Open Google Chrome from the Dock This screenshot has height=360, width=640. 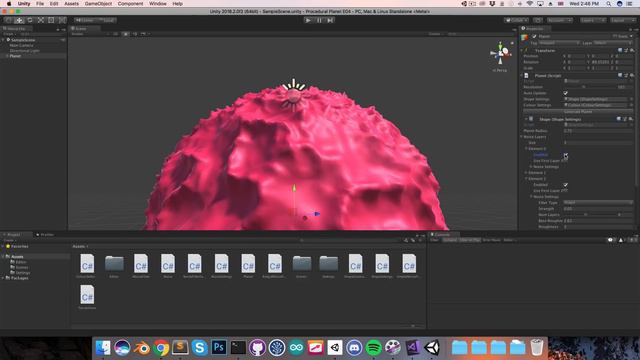click(x=161, y=348)
